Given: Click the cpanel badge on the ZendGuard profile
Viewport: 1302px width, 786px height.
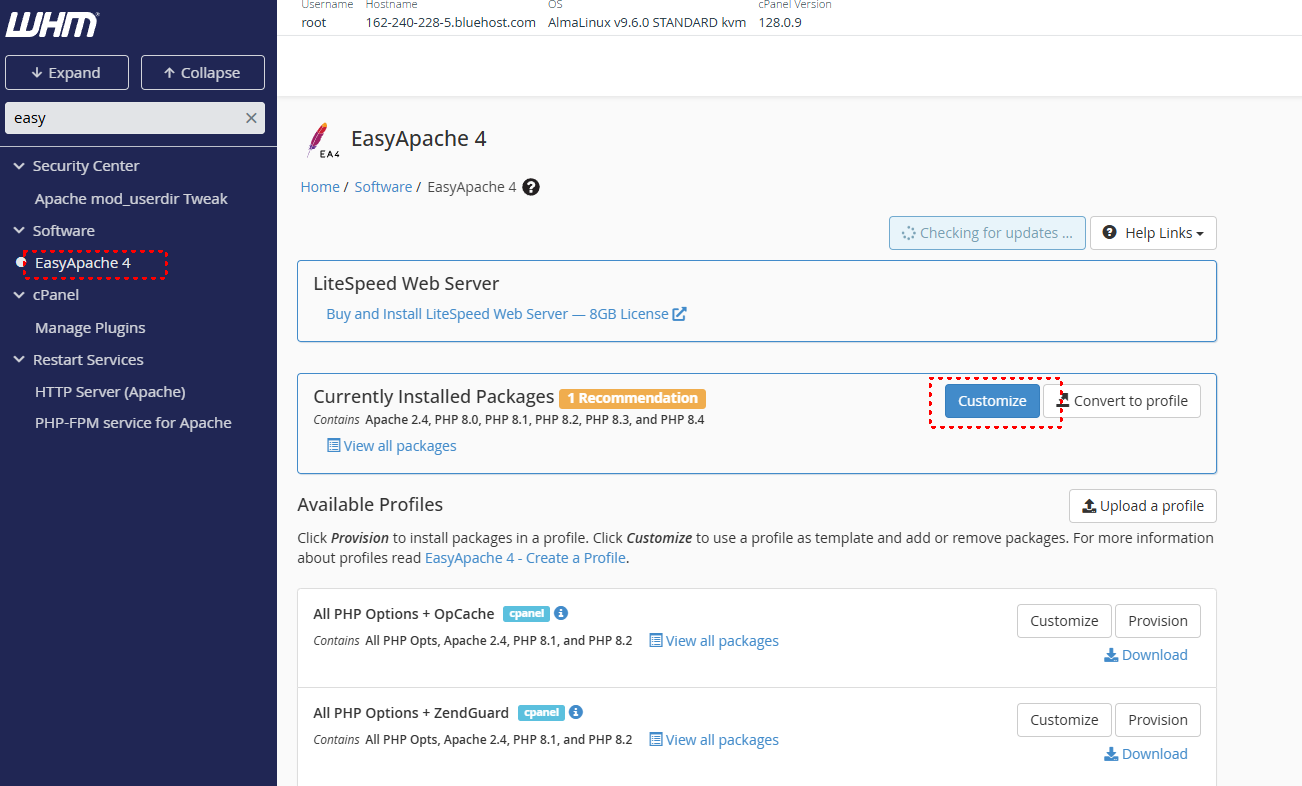Looking at the screenshot, I should point(541,713).
